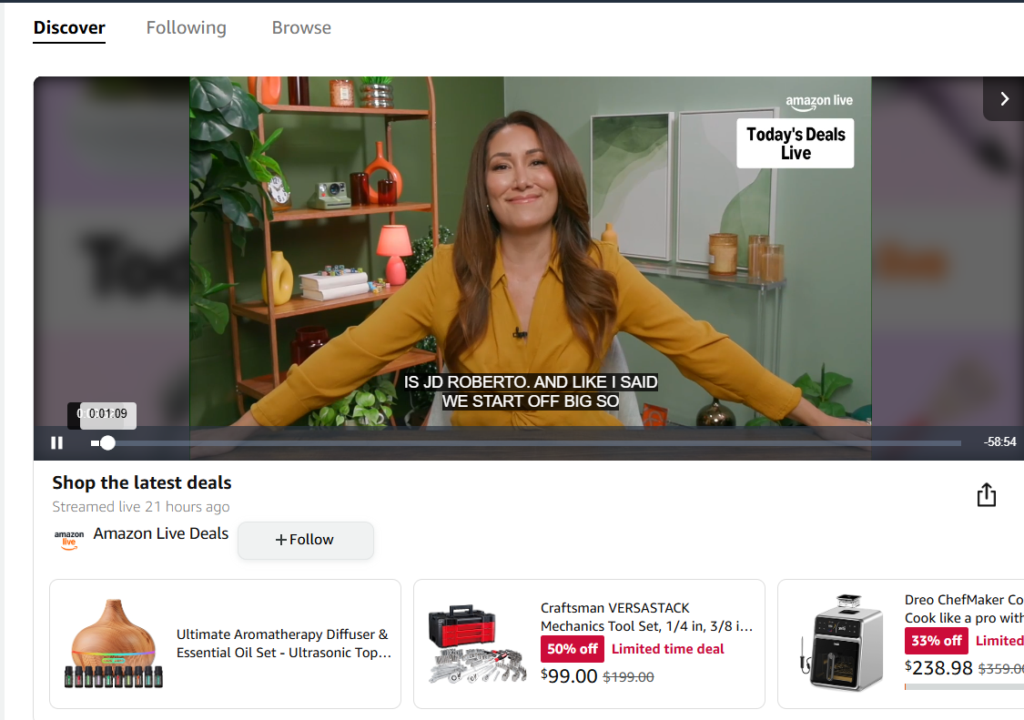1024x720 pixels.
Task: Switch to the Following tab
Action: (x=186, y=27)
